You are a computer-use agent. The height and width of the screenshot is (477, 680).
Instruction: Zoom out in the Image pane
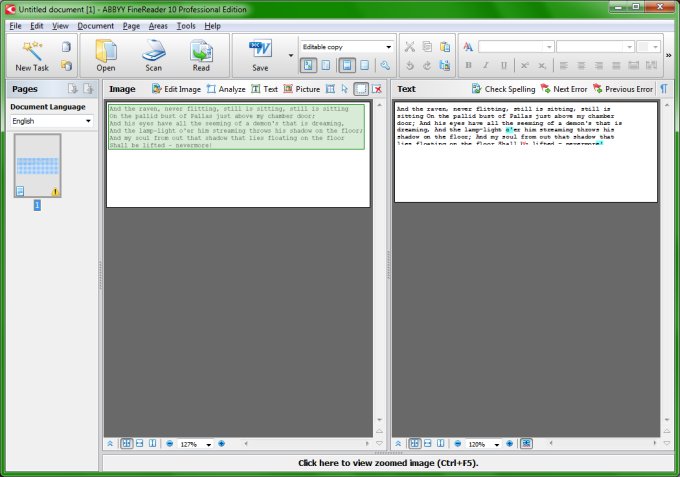[x=170, y=444]
